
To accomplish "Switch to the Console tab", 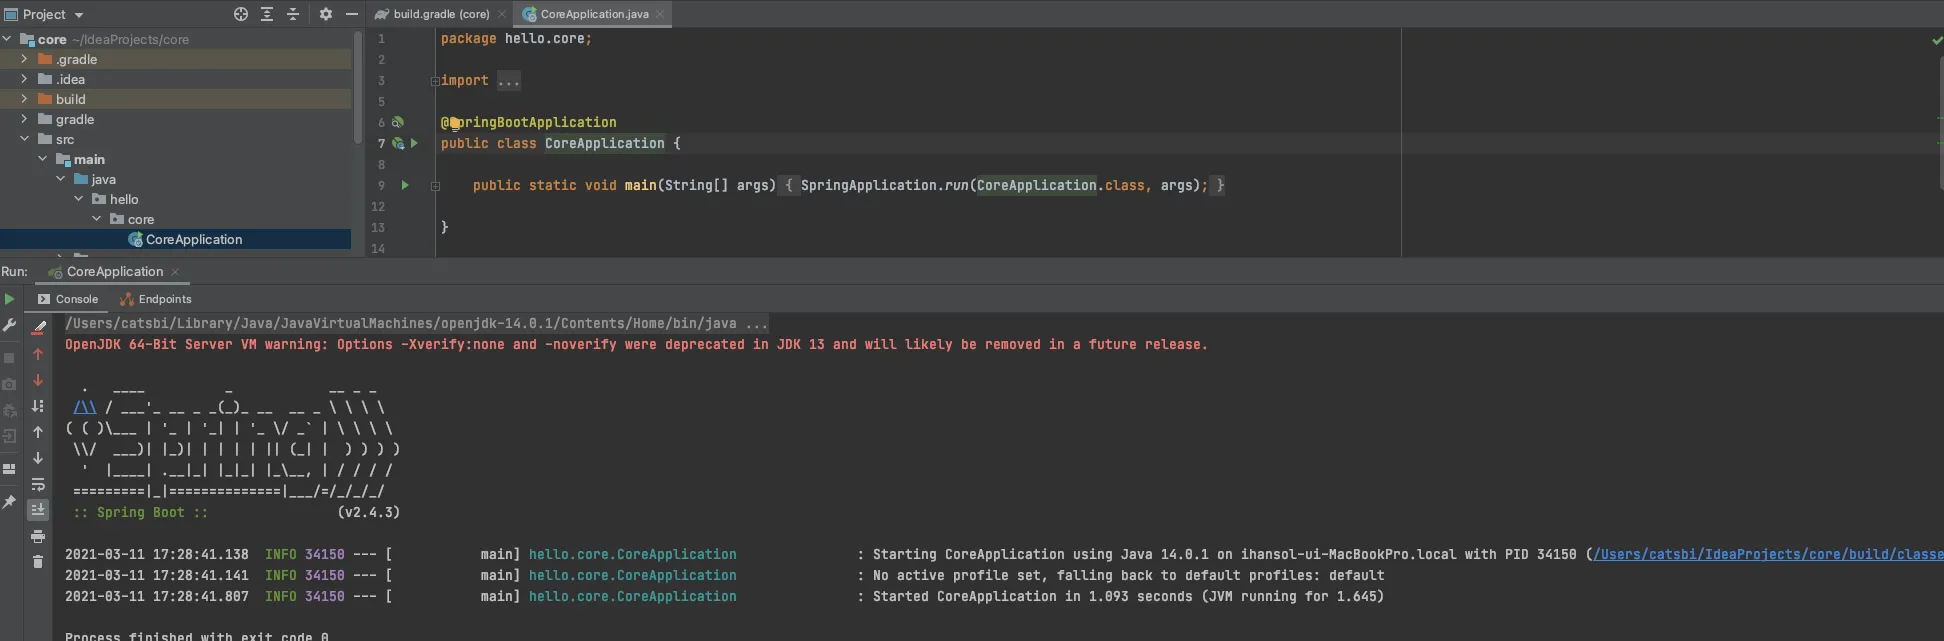I will pyautogui.click(x=68, y=299).
